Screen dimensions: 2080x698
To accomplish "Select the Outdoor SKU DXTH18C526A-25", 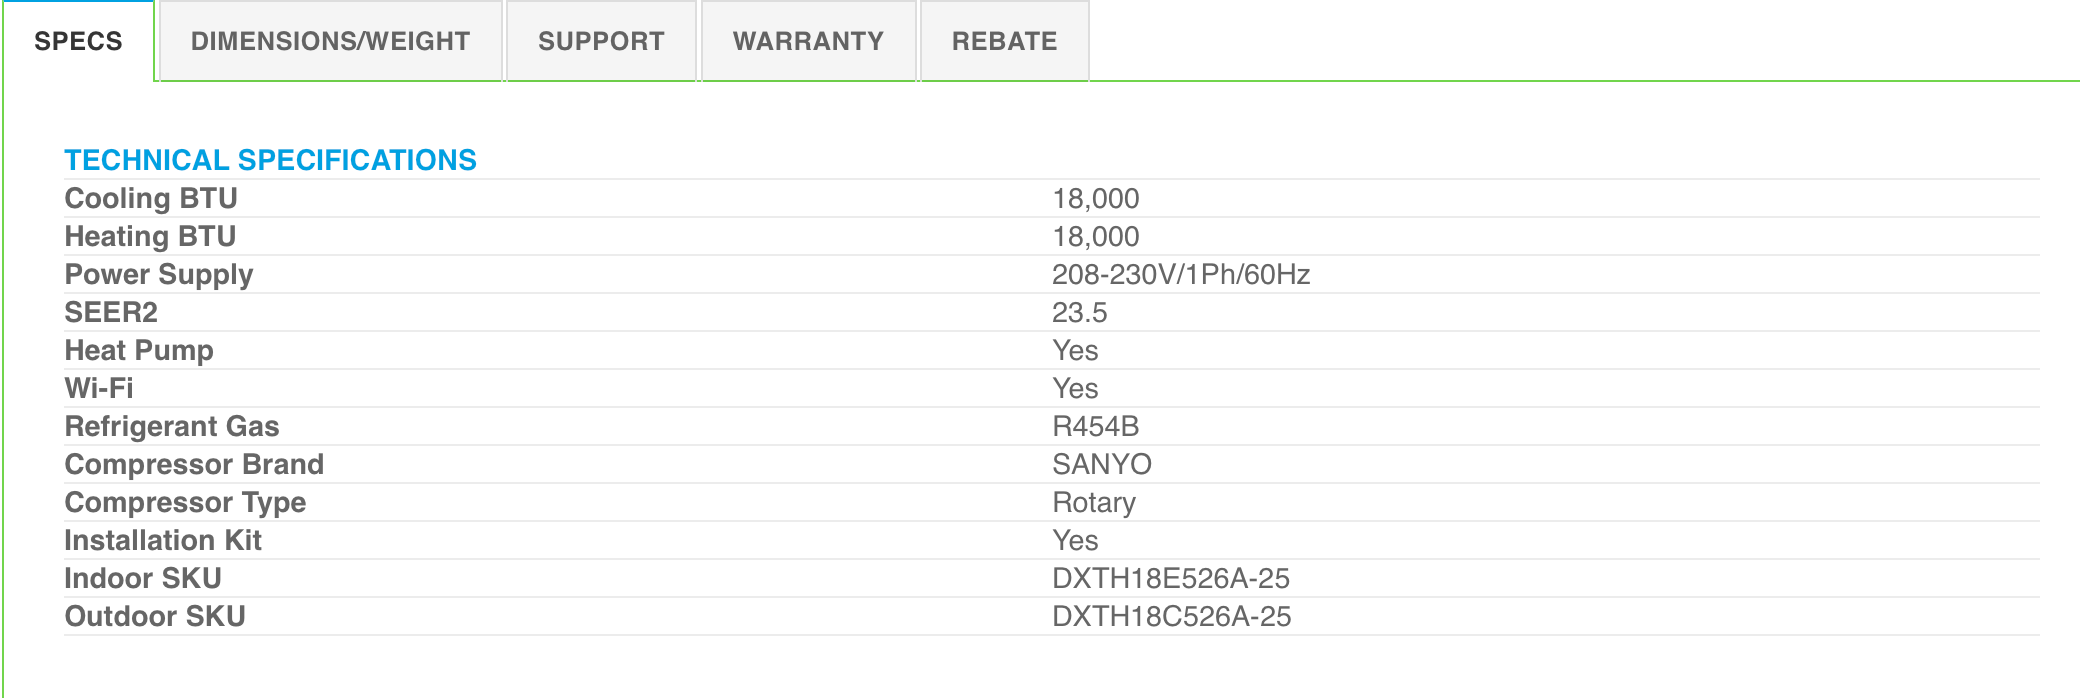I will pos(1172,616).
